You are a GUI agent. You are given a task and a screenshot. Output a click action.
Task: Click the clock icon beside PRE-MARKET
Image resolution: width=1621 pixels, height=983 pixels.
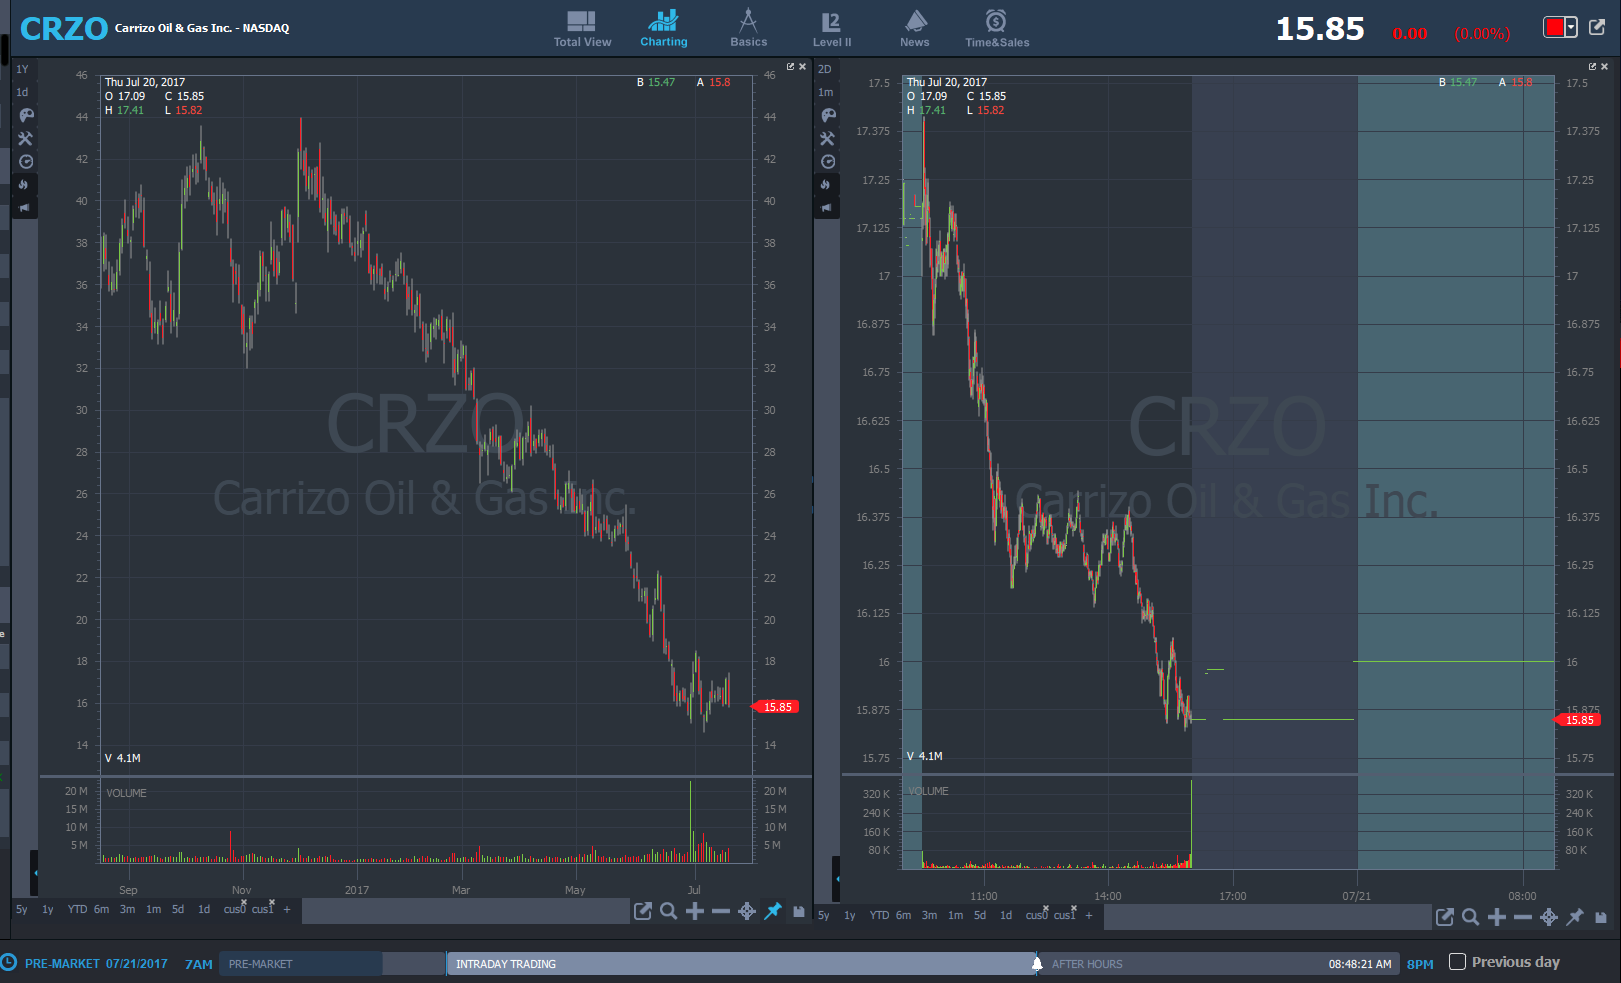[x=9, y=962]
